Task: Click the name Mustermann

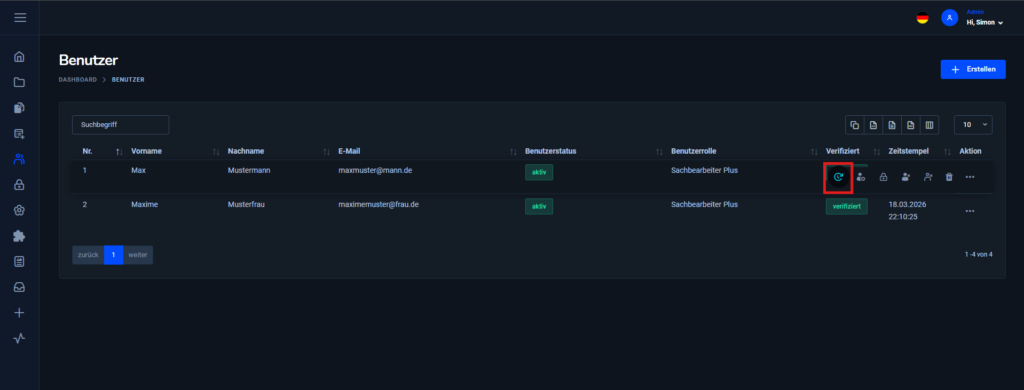Action: pyautogui.click(x=249, y=170)
